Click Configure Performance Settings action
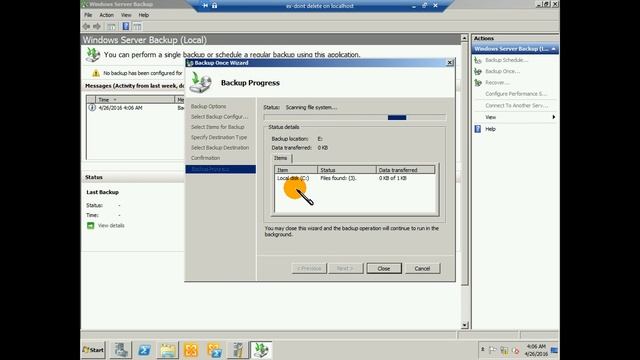 tap(516, 94)
